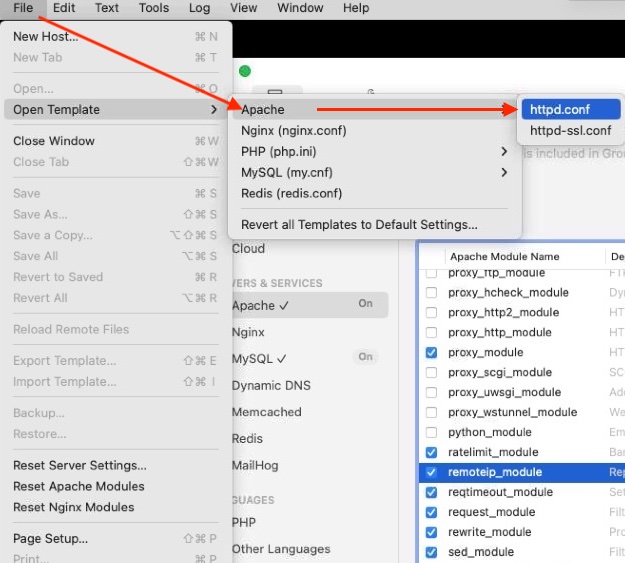
Task: Open the Log menu
Action: (199, 8)
